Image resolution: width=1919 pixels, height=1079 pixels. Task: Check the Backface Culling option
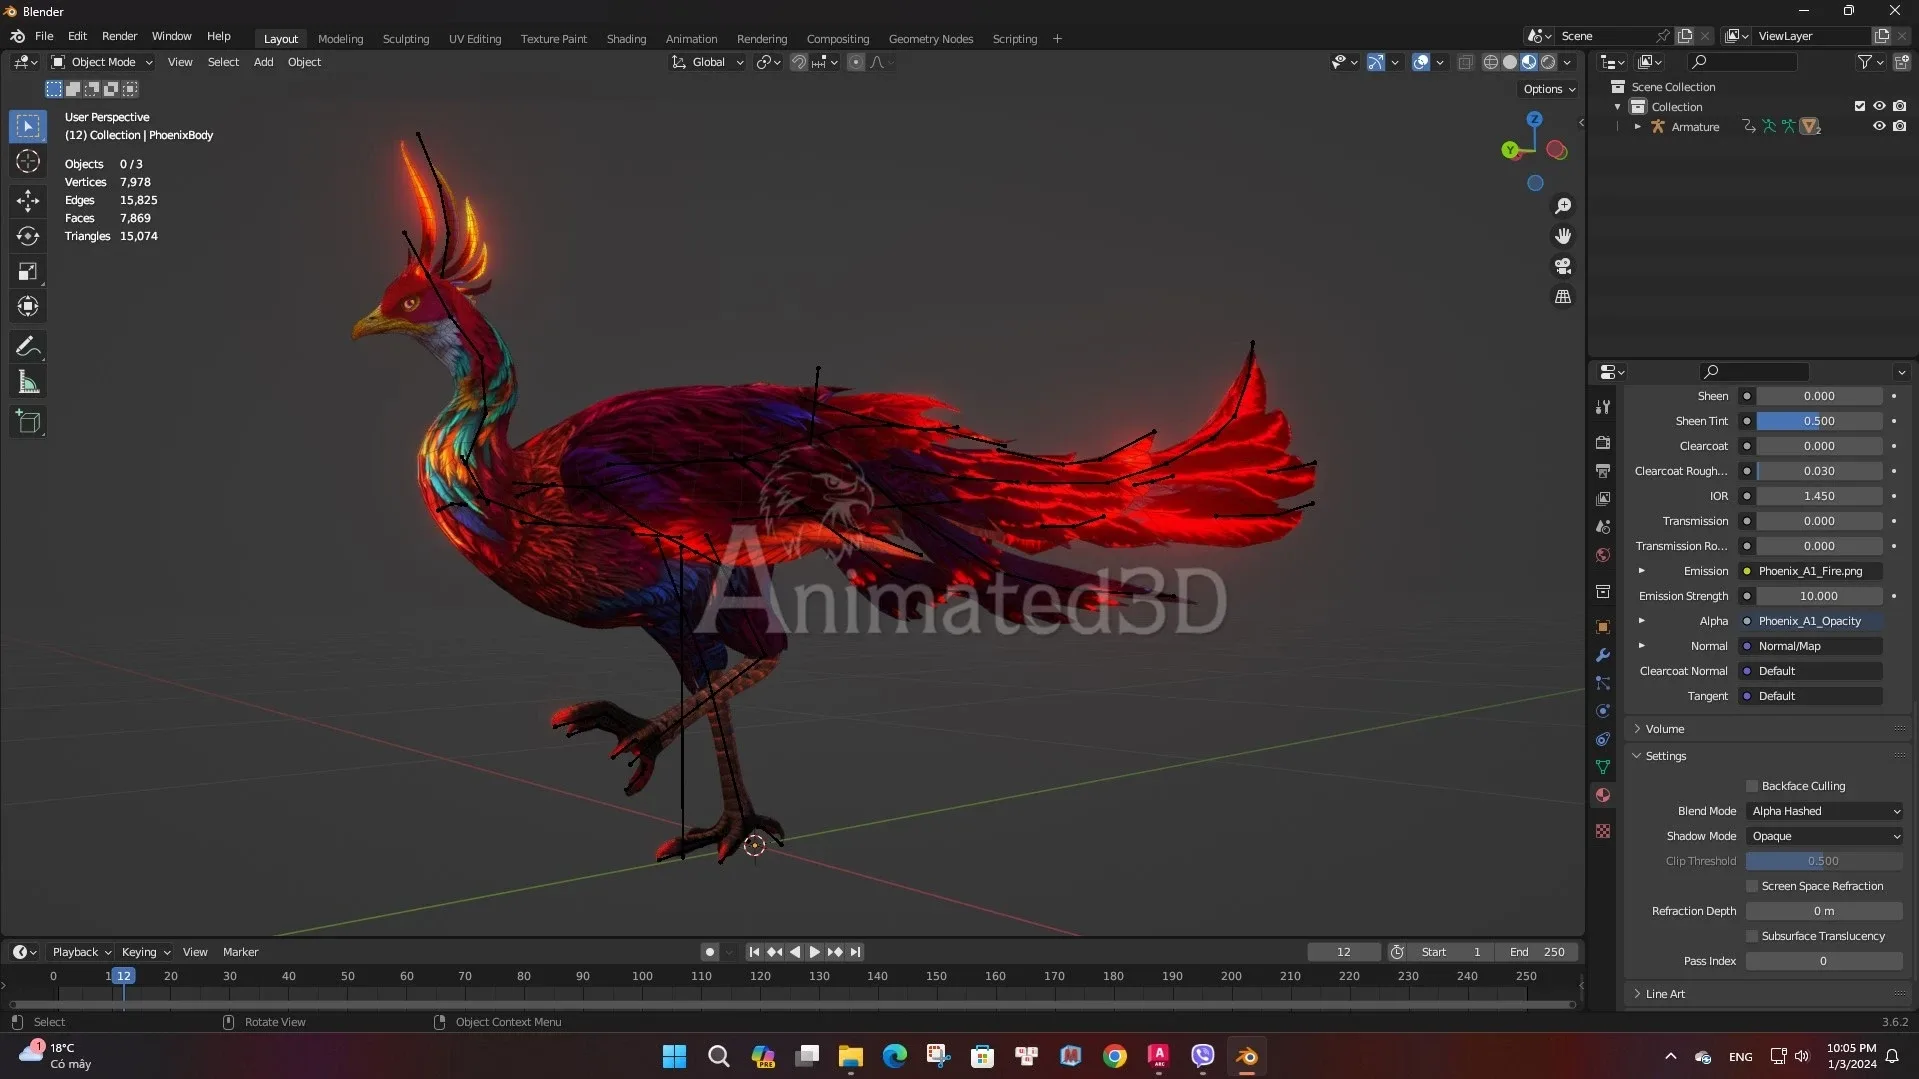[x=1751, y=786]
